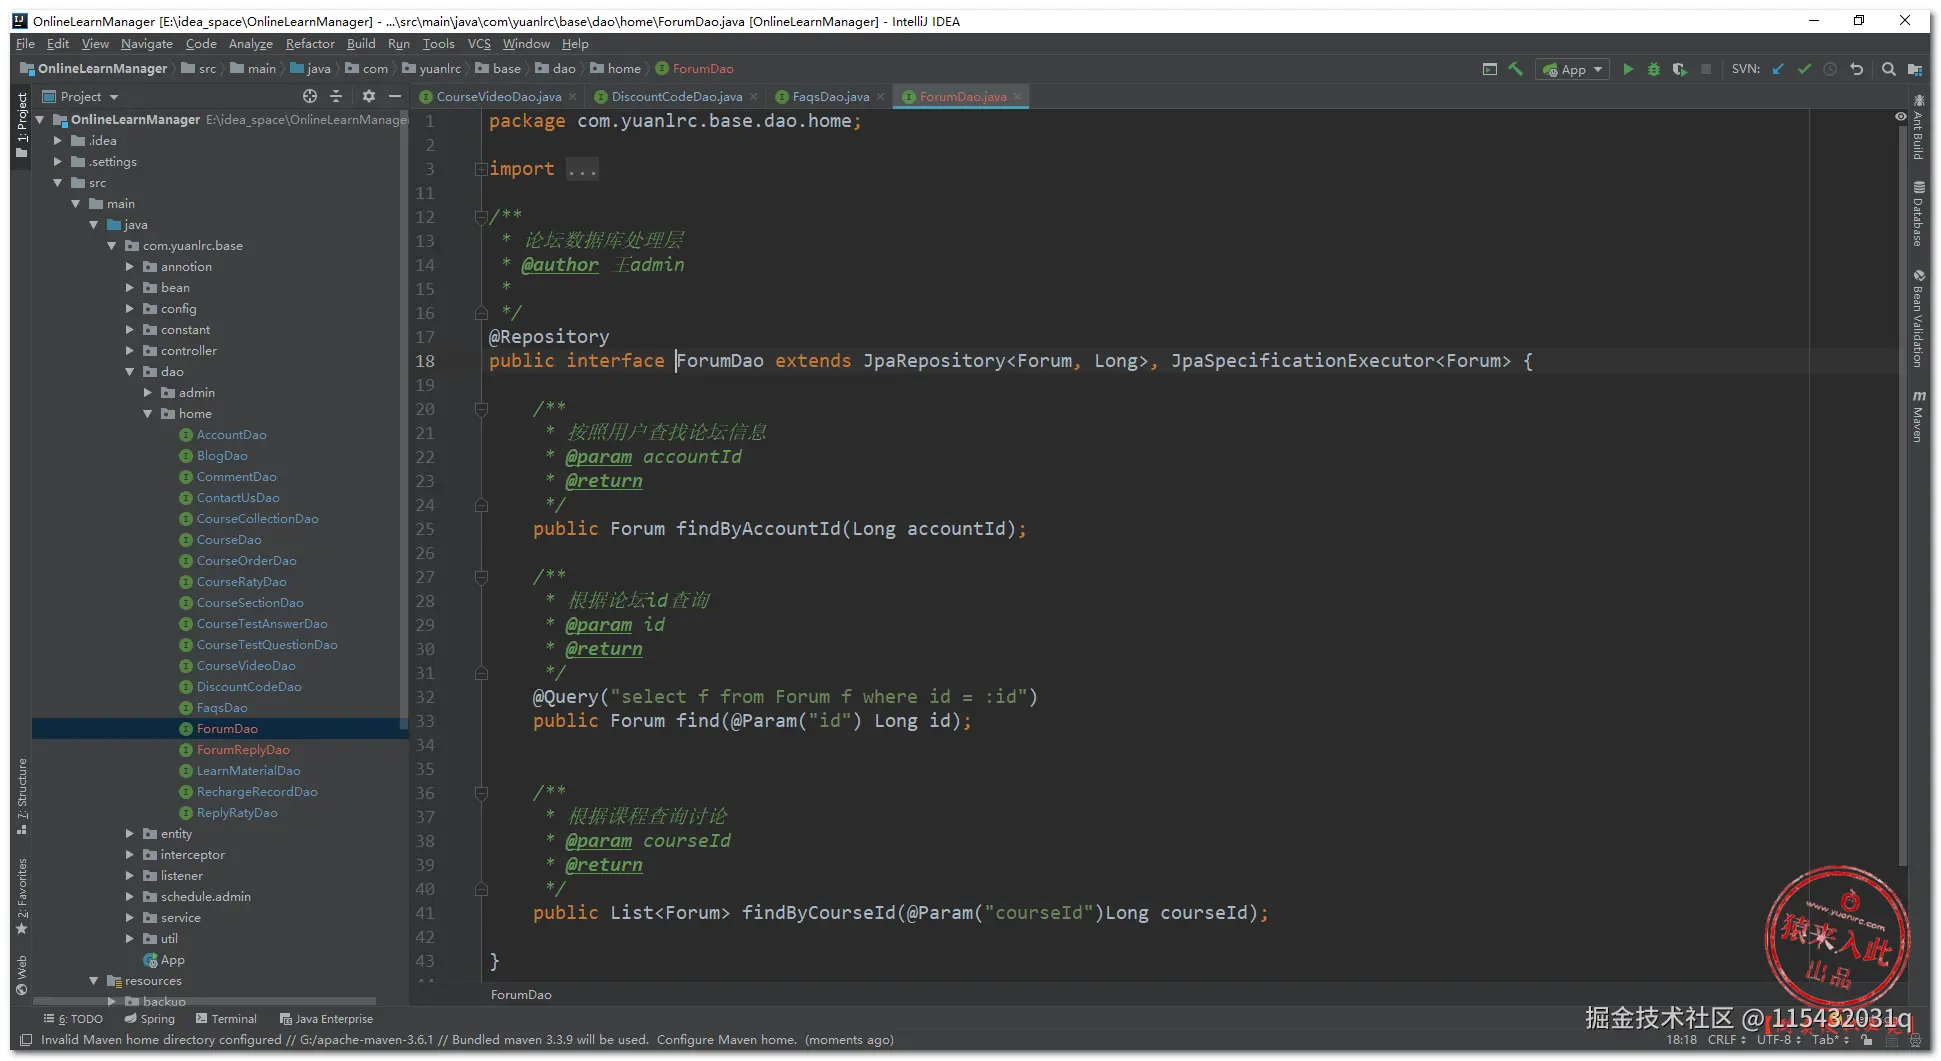Open the File menu
The image size is (1941, 1061).
point(25,44)
